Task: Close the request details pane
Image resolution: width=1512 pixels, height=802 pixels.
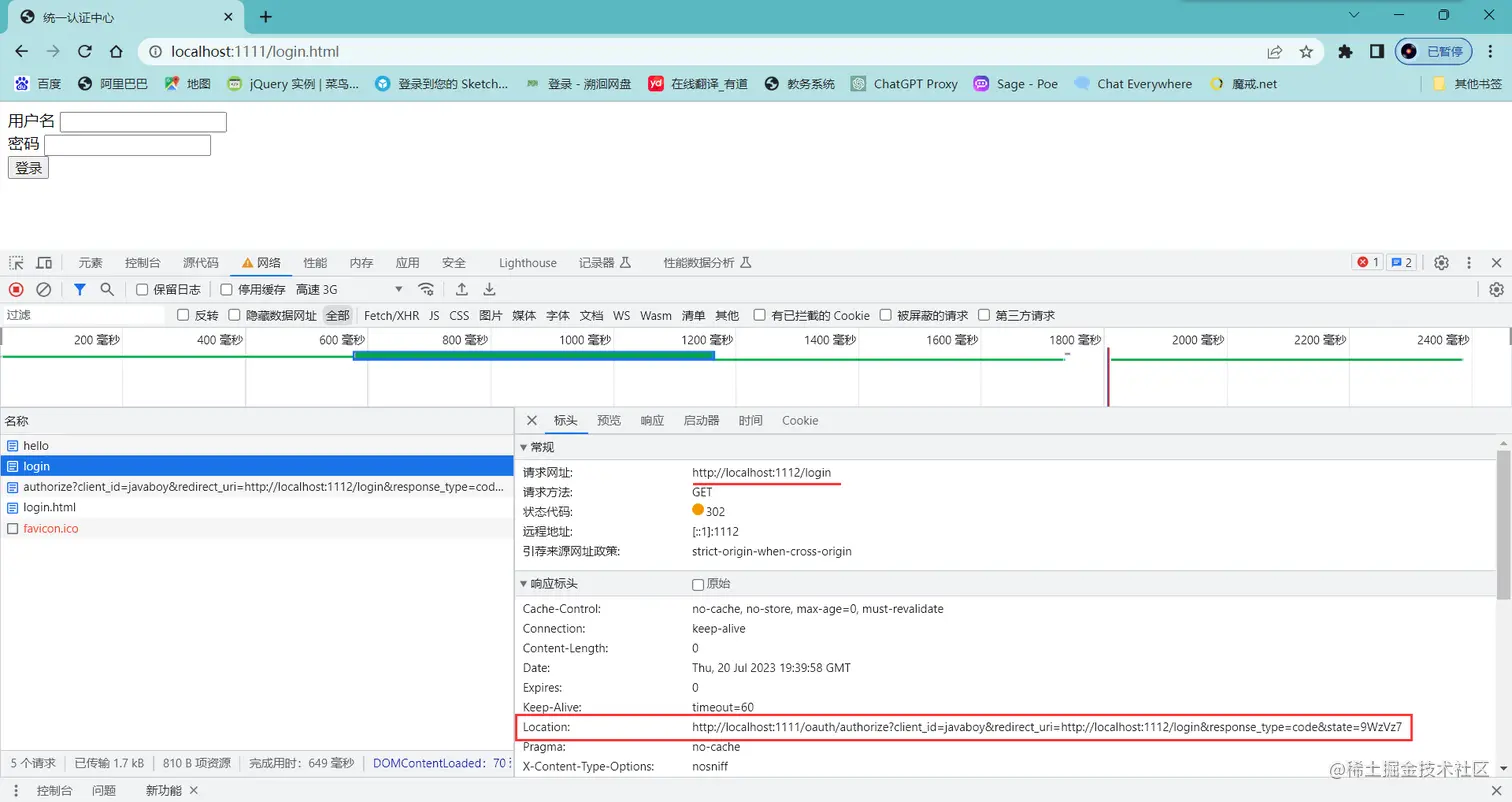Action: [x=532, y=421]
